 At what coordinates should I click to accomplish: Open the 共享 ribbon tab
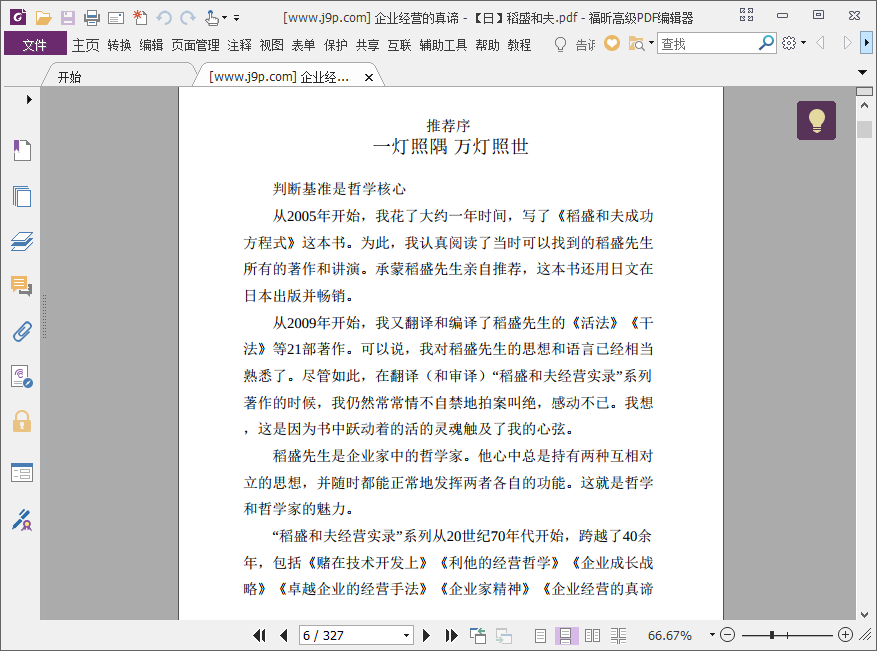367,45
